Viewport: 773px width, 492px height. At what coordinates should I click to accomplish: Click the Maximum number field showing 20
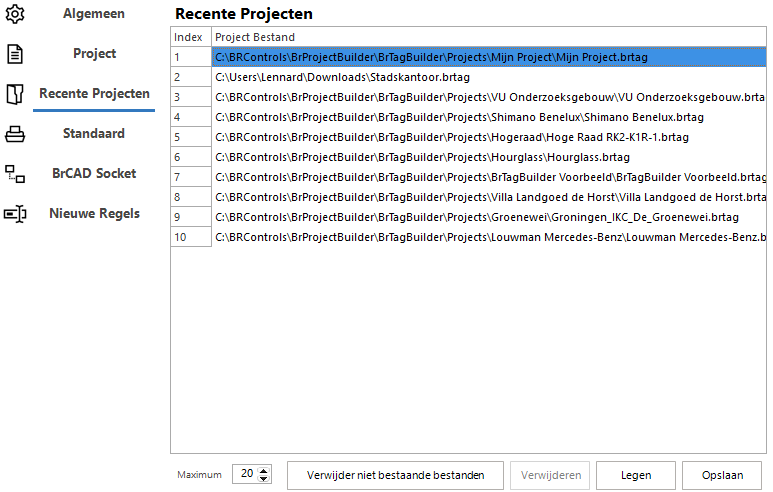pyautogui.click(x=246, y=474)
